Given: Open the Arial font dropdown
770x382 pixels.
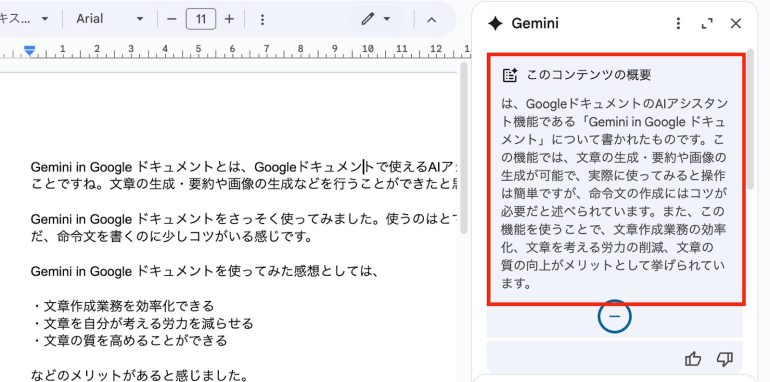Looking at the screenshot, I should coord(110,19).
